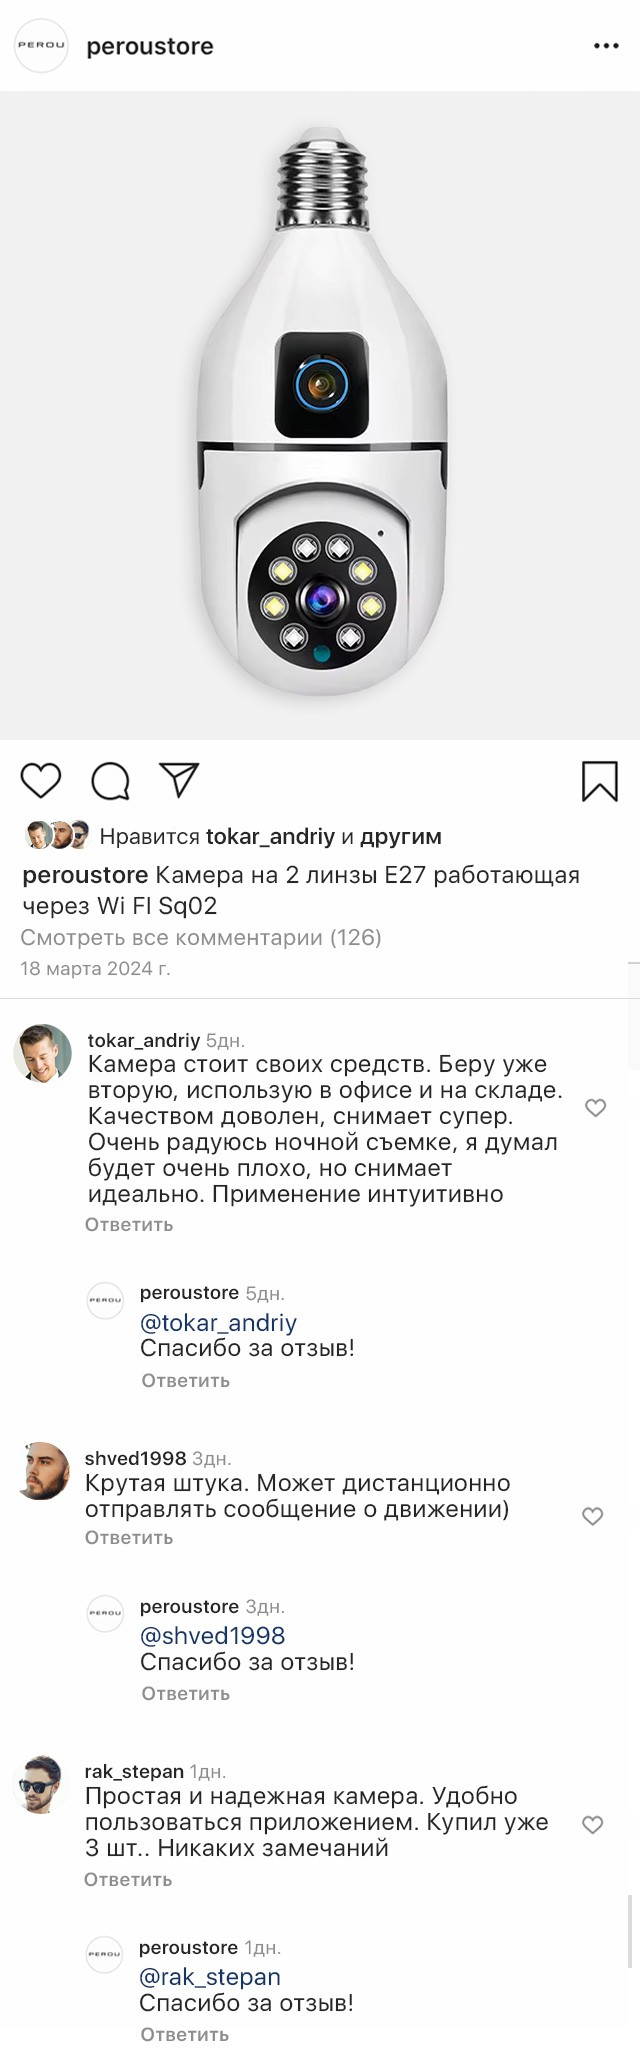
Task: Reply to shved1998's comment
Action: coord(129,1538)
